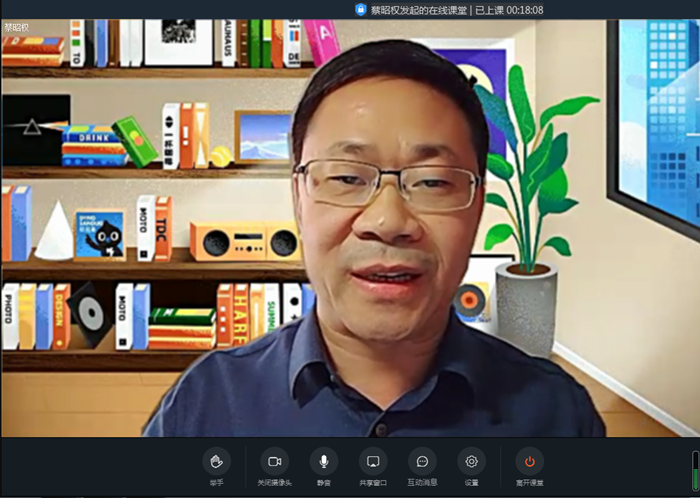Click the green audio level meter
The image size is (700, 498).
pyautogui.click(x=695, y=470)
